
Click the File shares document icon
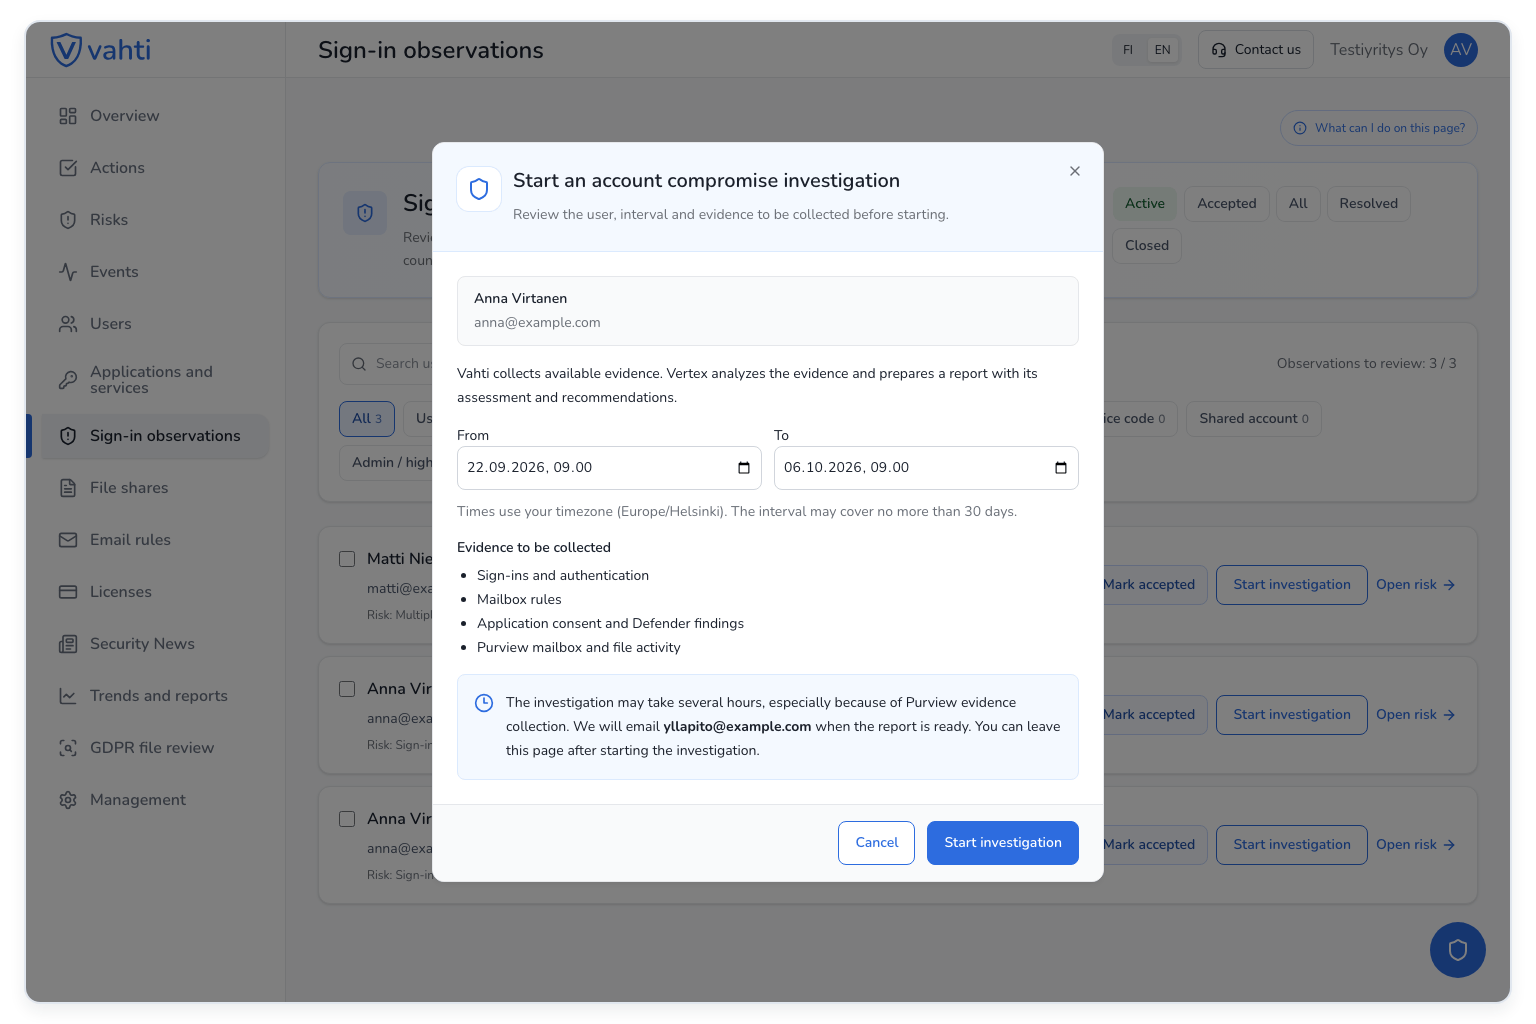(x=68, y=488)
